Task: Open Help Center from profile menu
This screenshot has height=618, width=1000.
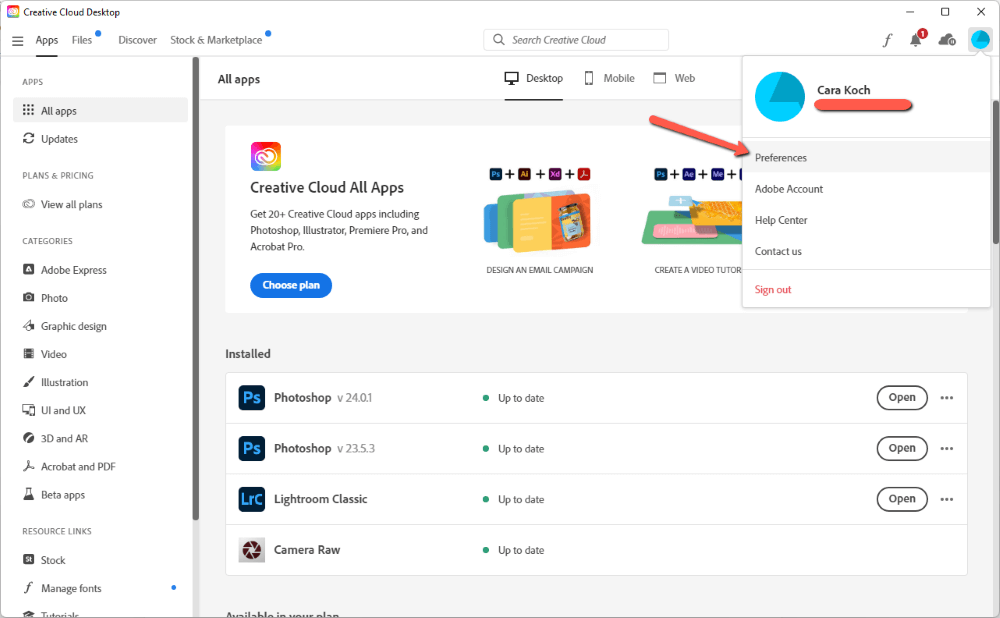Action: click(866, 220)
